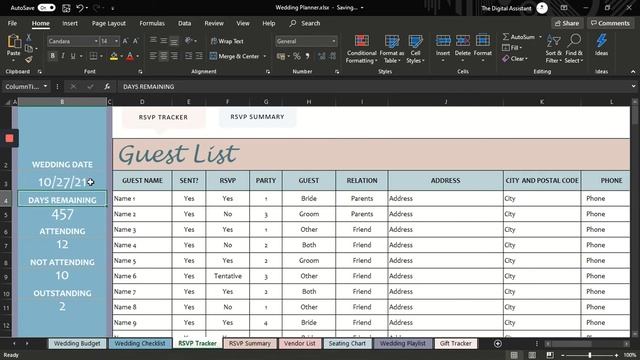This screenshot has height=360, width=640.
Task: Switch to the Data ribbon tab
Action: (x=184, y=23)
